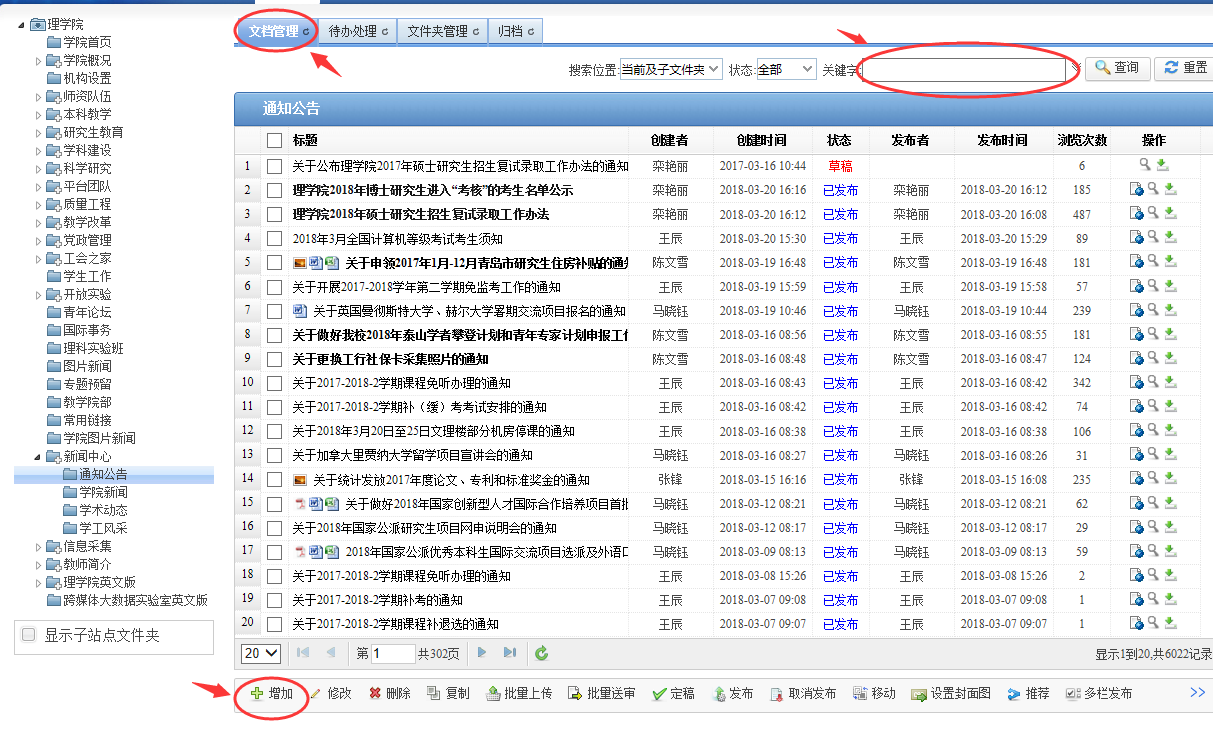Open the 搜索位置 dropdown
1213x733 pixels.
pos(670,69)
